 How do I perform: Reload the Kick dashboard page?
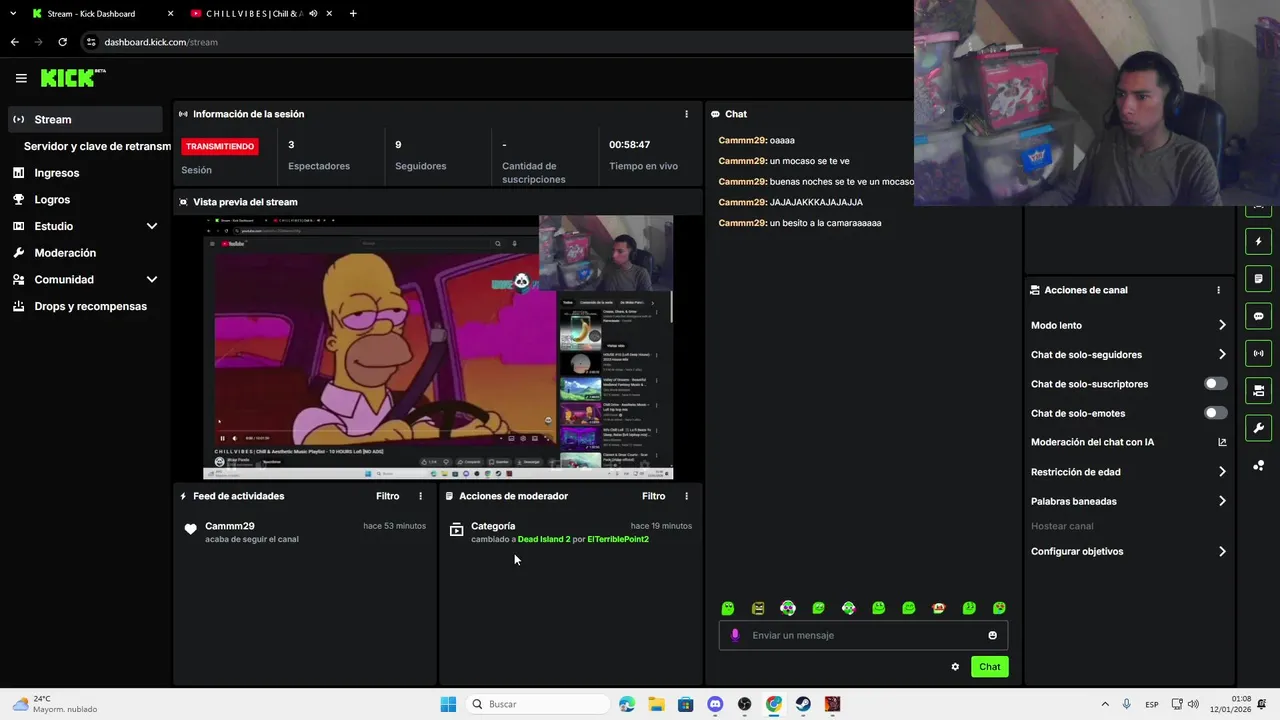[62, 42]
